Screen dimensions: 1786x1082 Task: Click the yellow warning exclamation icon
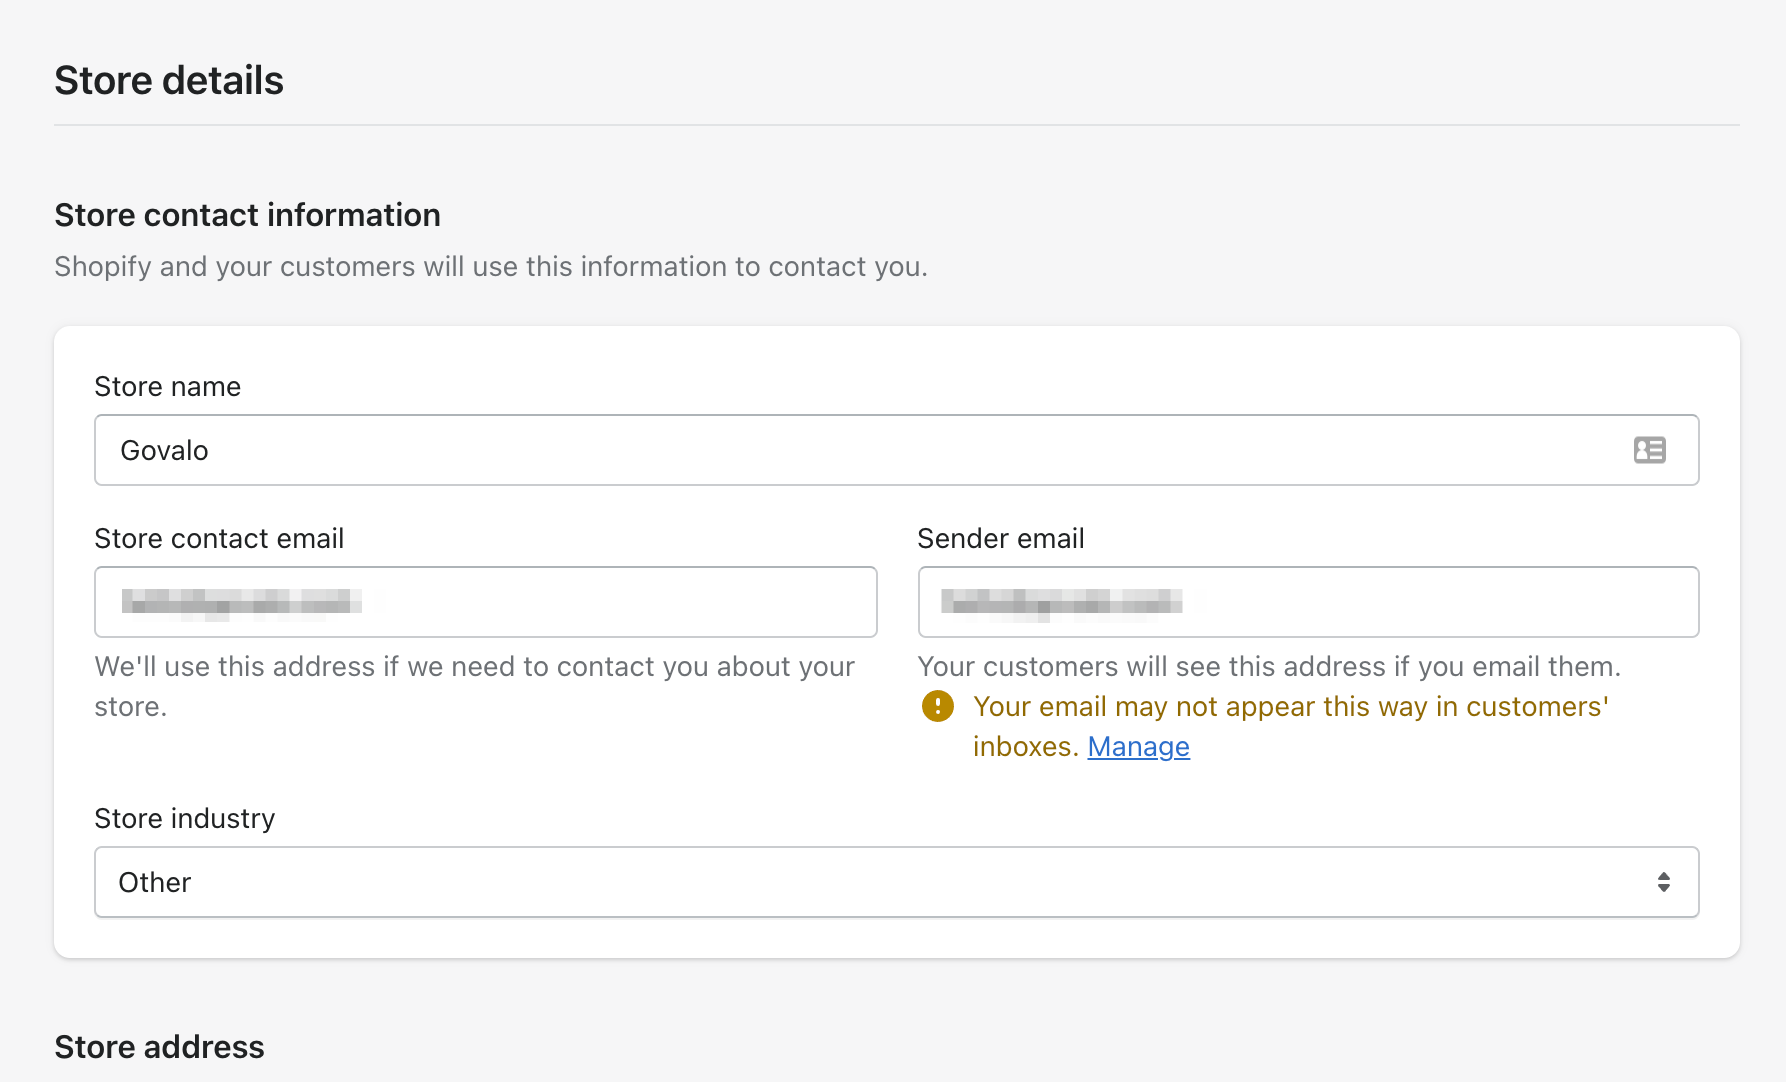coord(937,706)
